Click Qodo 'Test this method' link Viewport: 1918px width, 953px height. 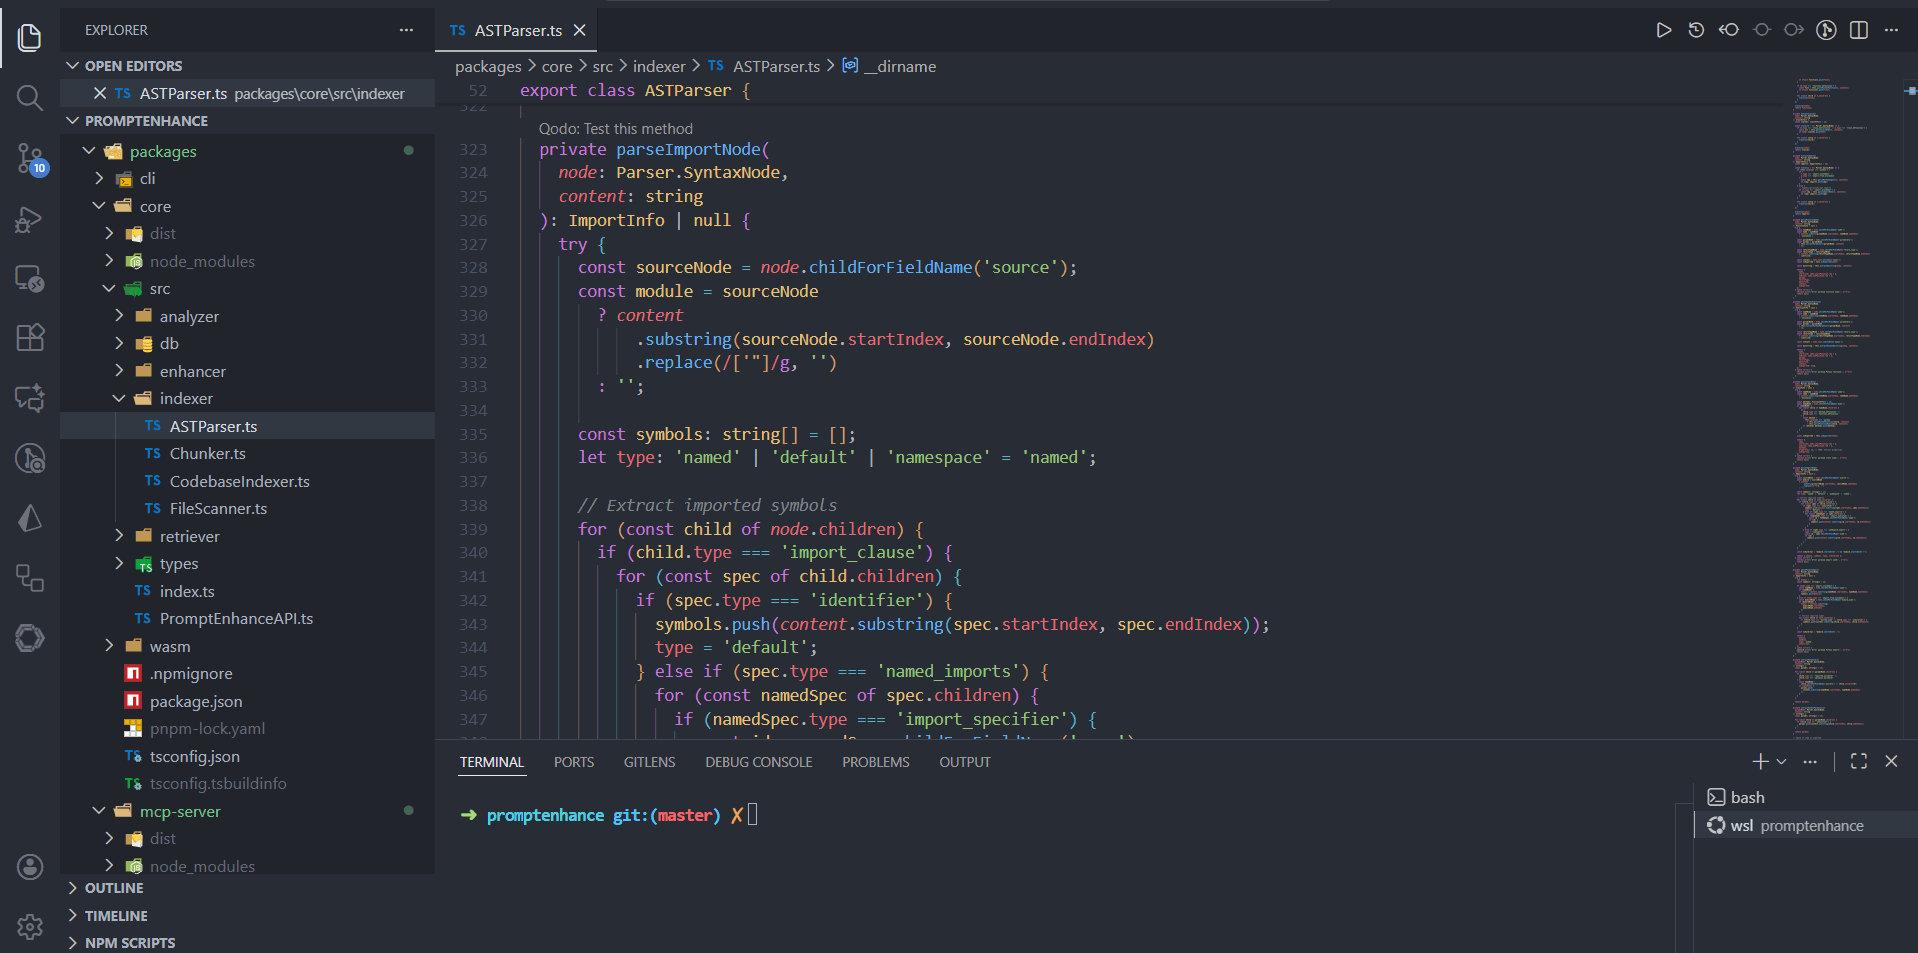[x=615, y=129]
